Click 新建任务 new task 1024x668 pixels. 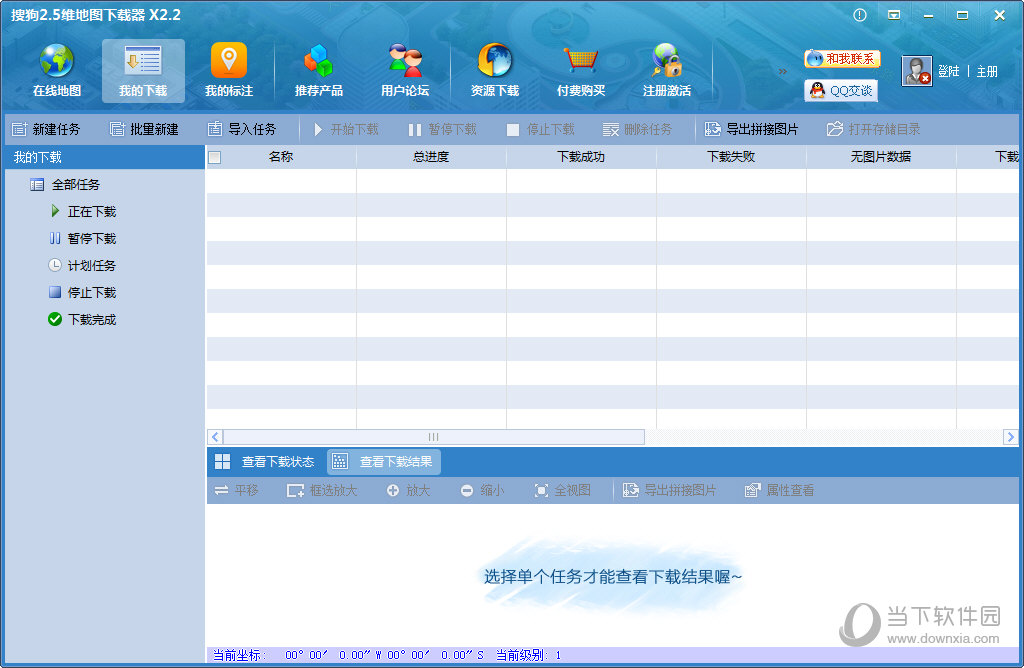coord(46,129)
